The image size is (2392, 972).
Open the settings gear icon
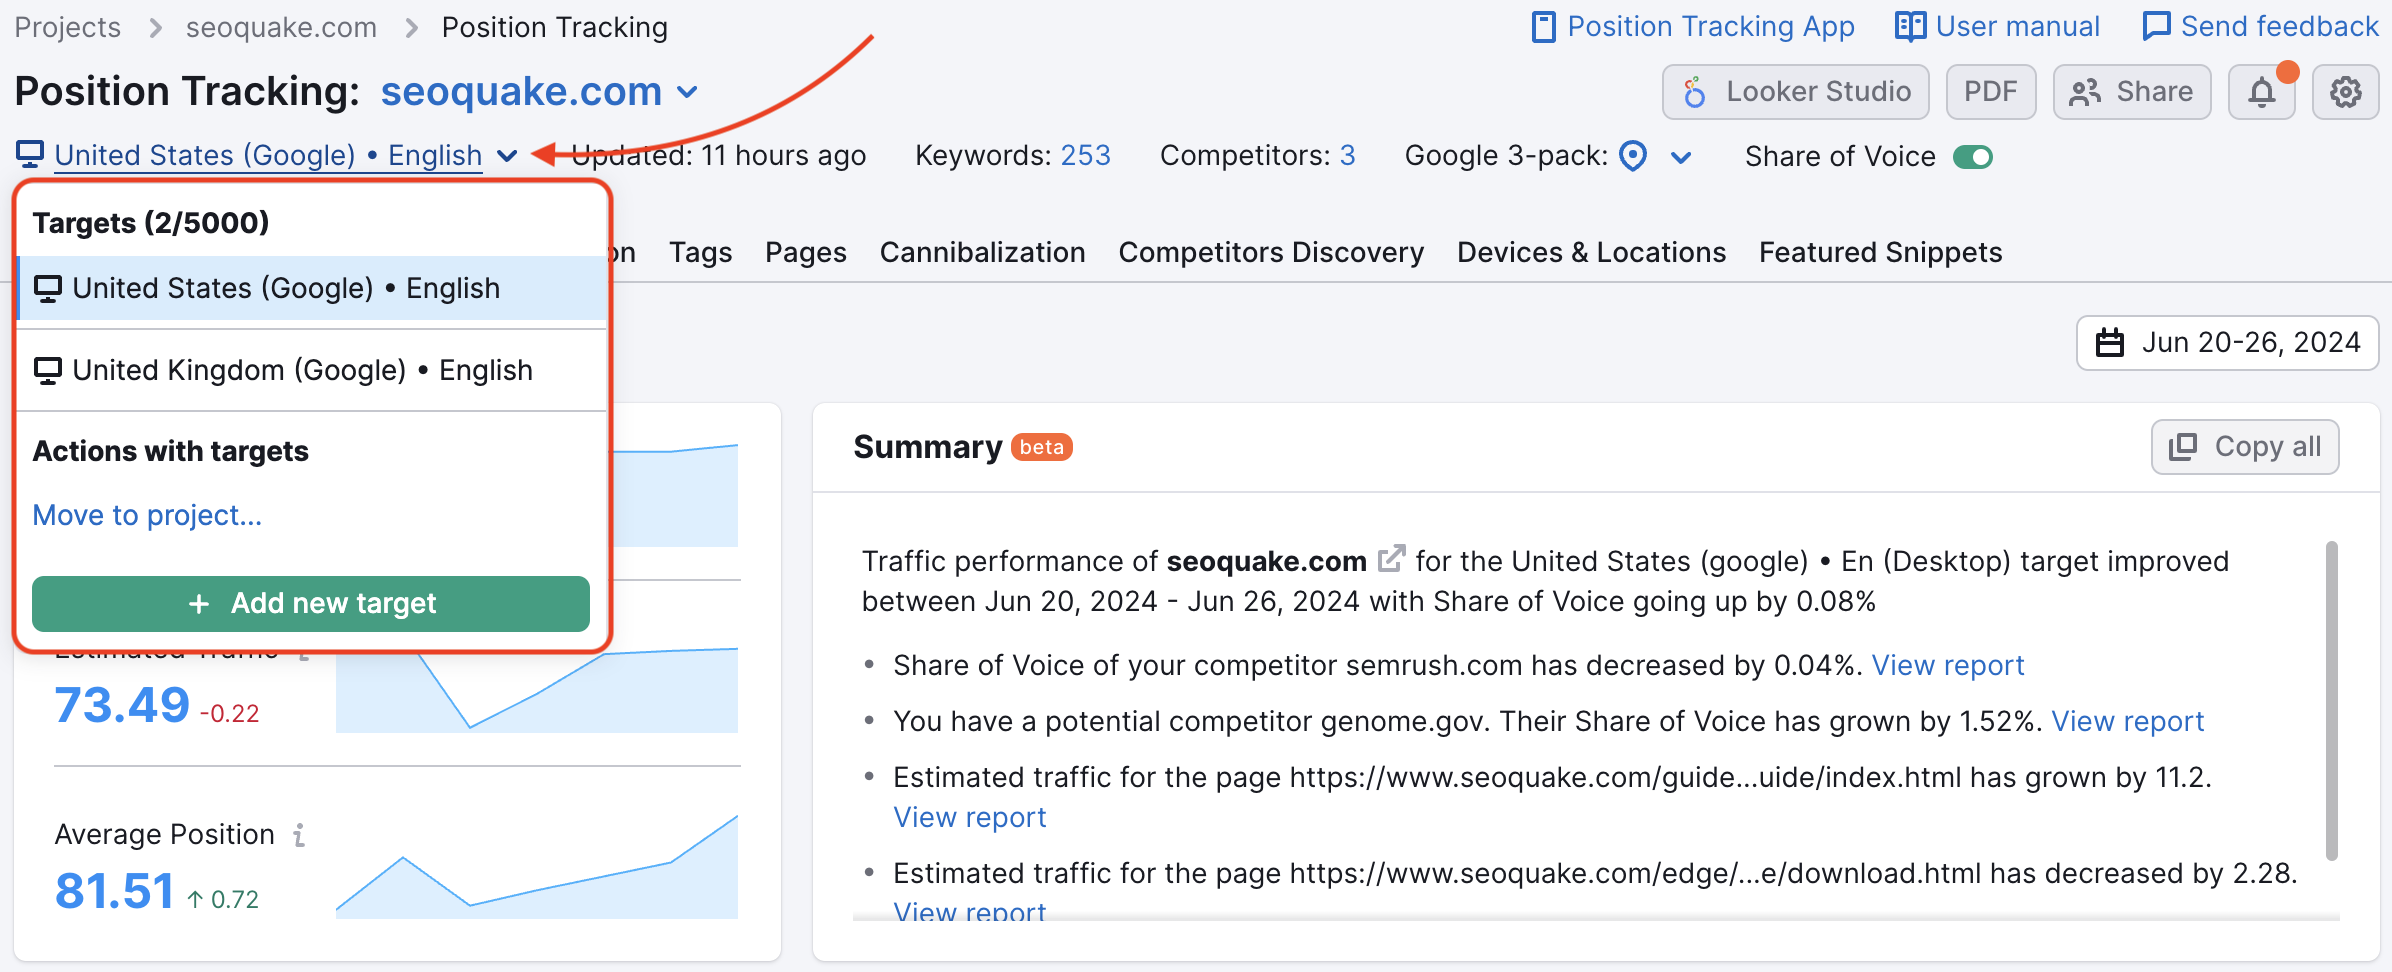point(2345,92)
